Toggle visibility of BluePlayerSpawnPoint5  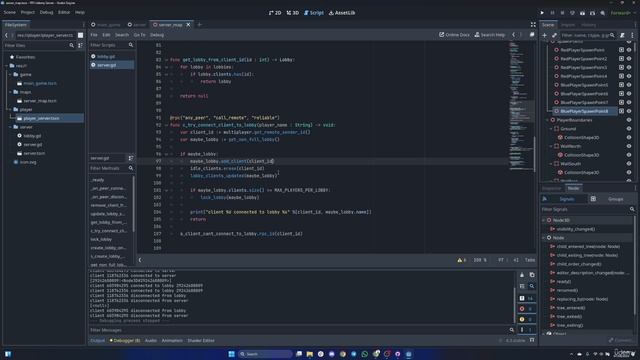(629, 85)
